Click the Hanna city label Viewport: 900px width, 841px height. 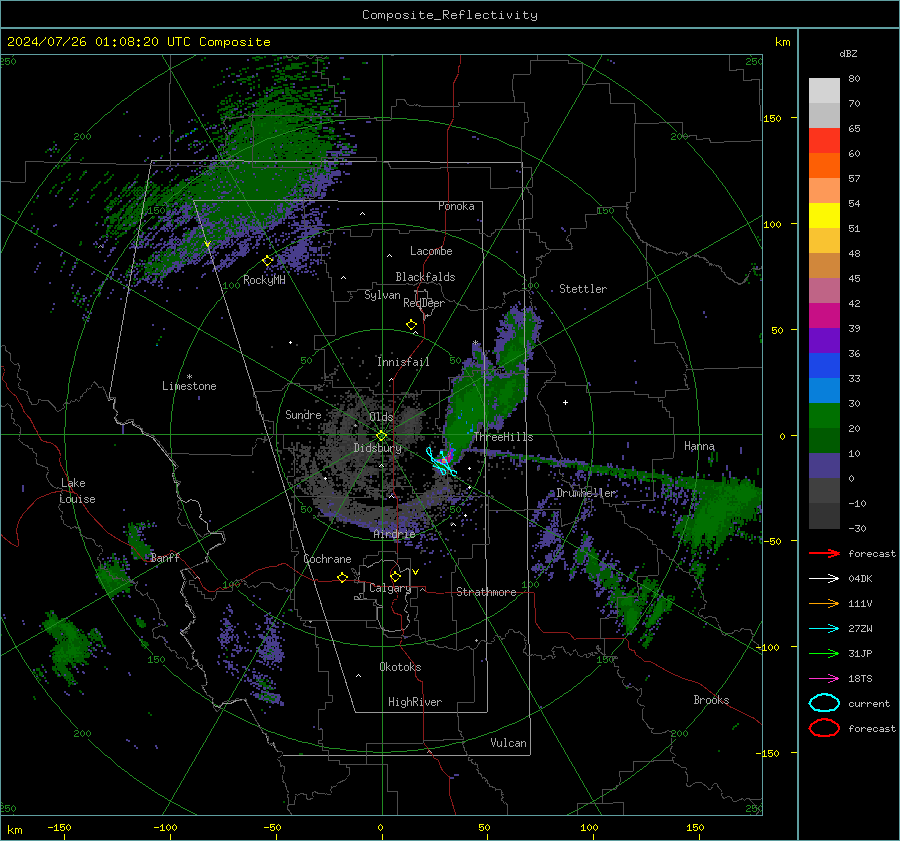(x=699, y=446)
